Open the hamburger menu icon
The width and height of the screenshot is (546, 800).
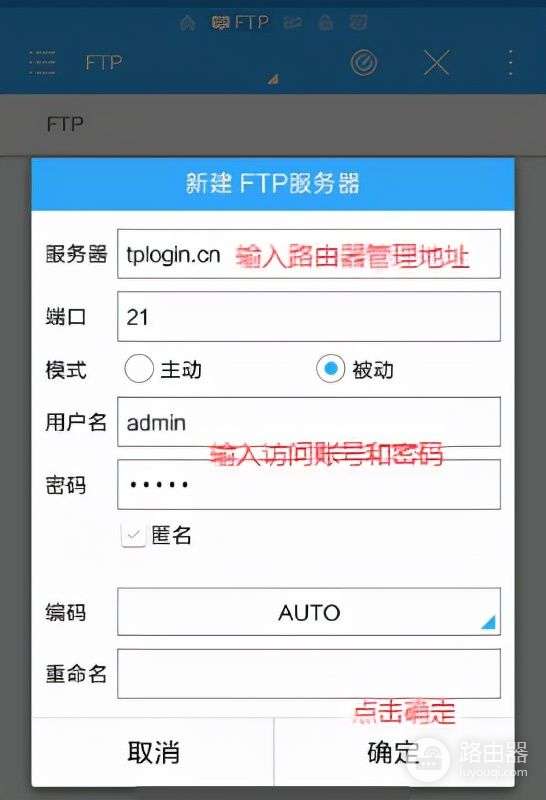[x=42, y=63]
